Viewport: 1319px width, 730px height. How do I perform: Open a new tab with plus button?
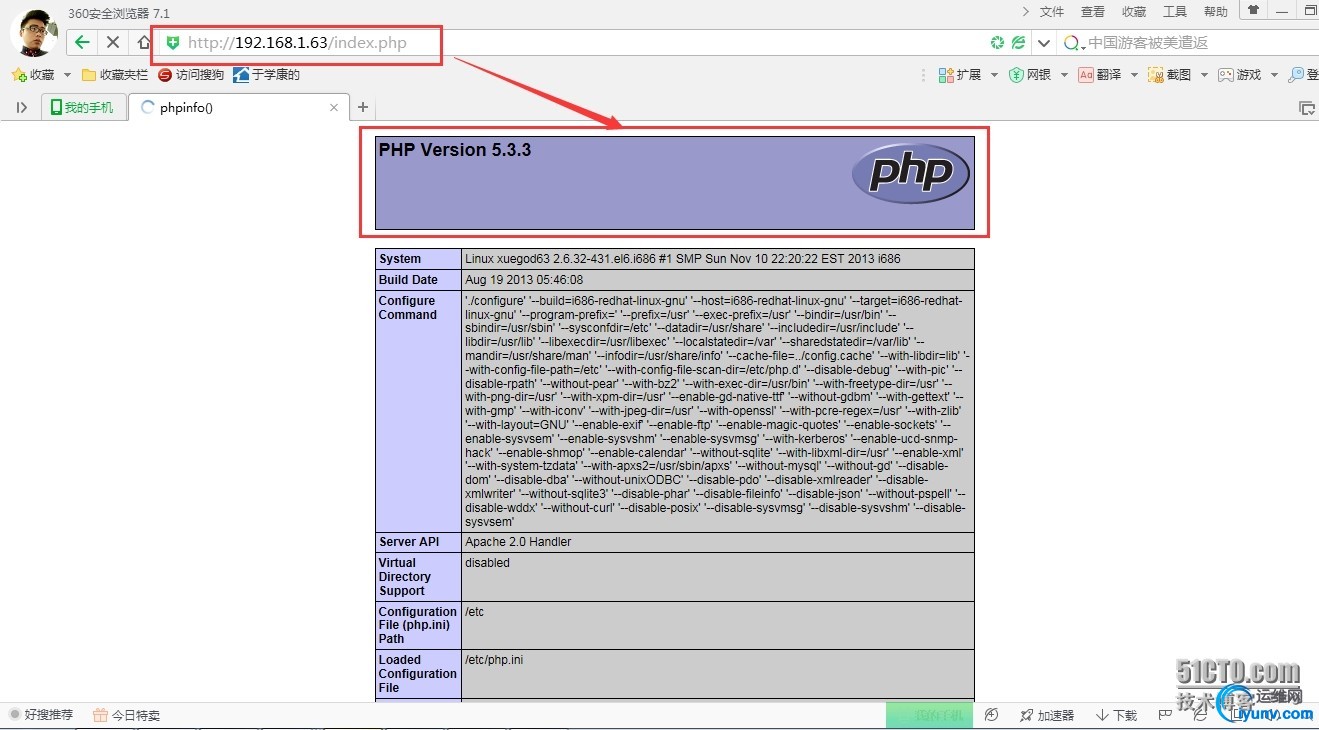pyautogui.click(x=363, y=108)
